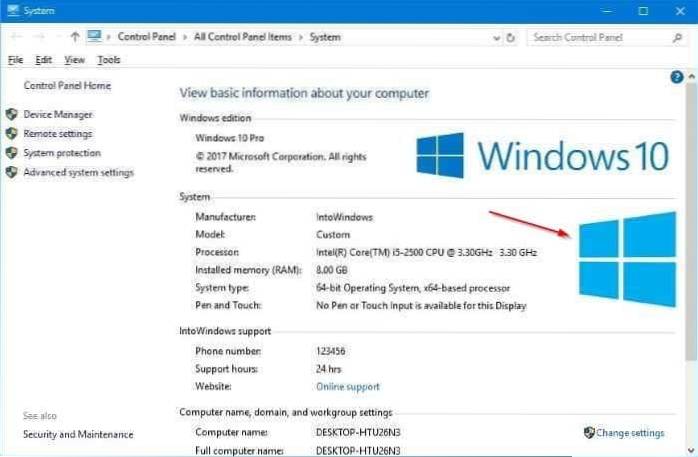Open the File menu
The image size is (698, 457).
coord(15,60)
